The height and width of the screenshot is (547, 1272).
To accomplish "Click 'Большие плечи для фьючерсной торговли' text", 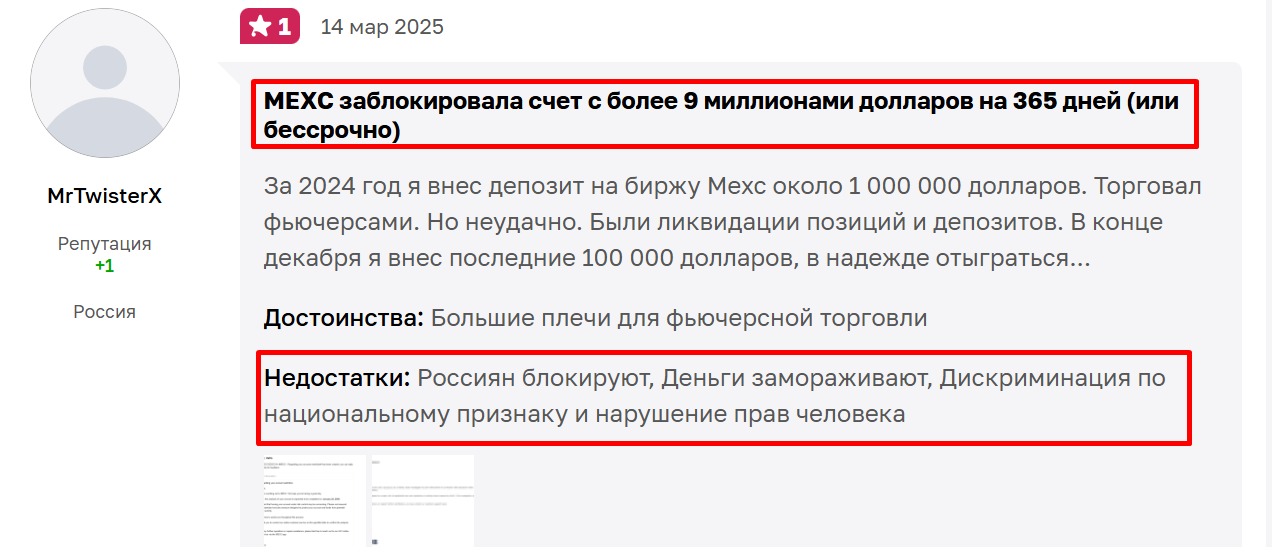I will coord(679,318).
